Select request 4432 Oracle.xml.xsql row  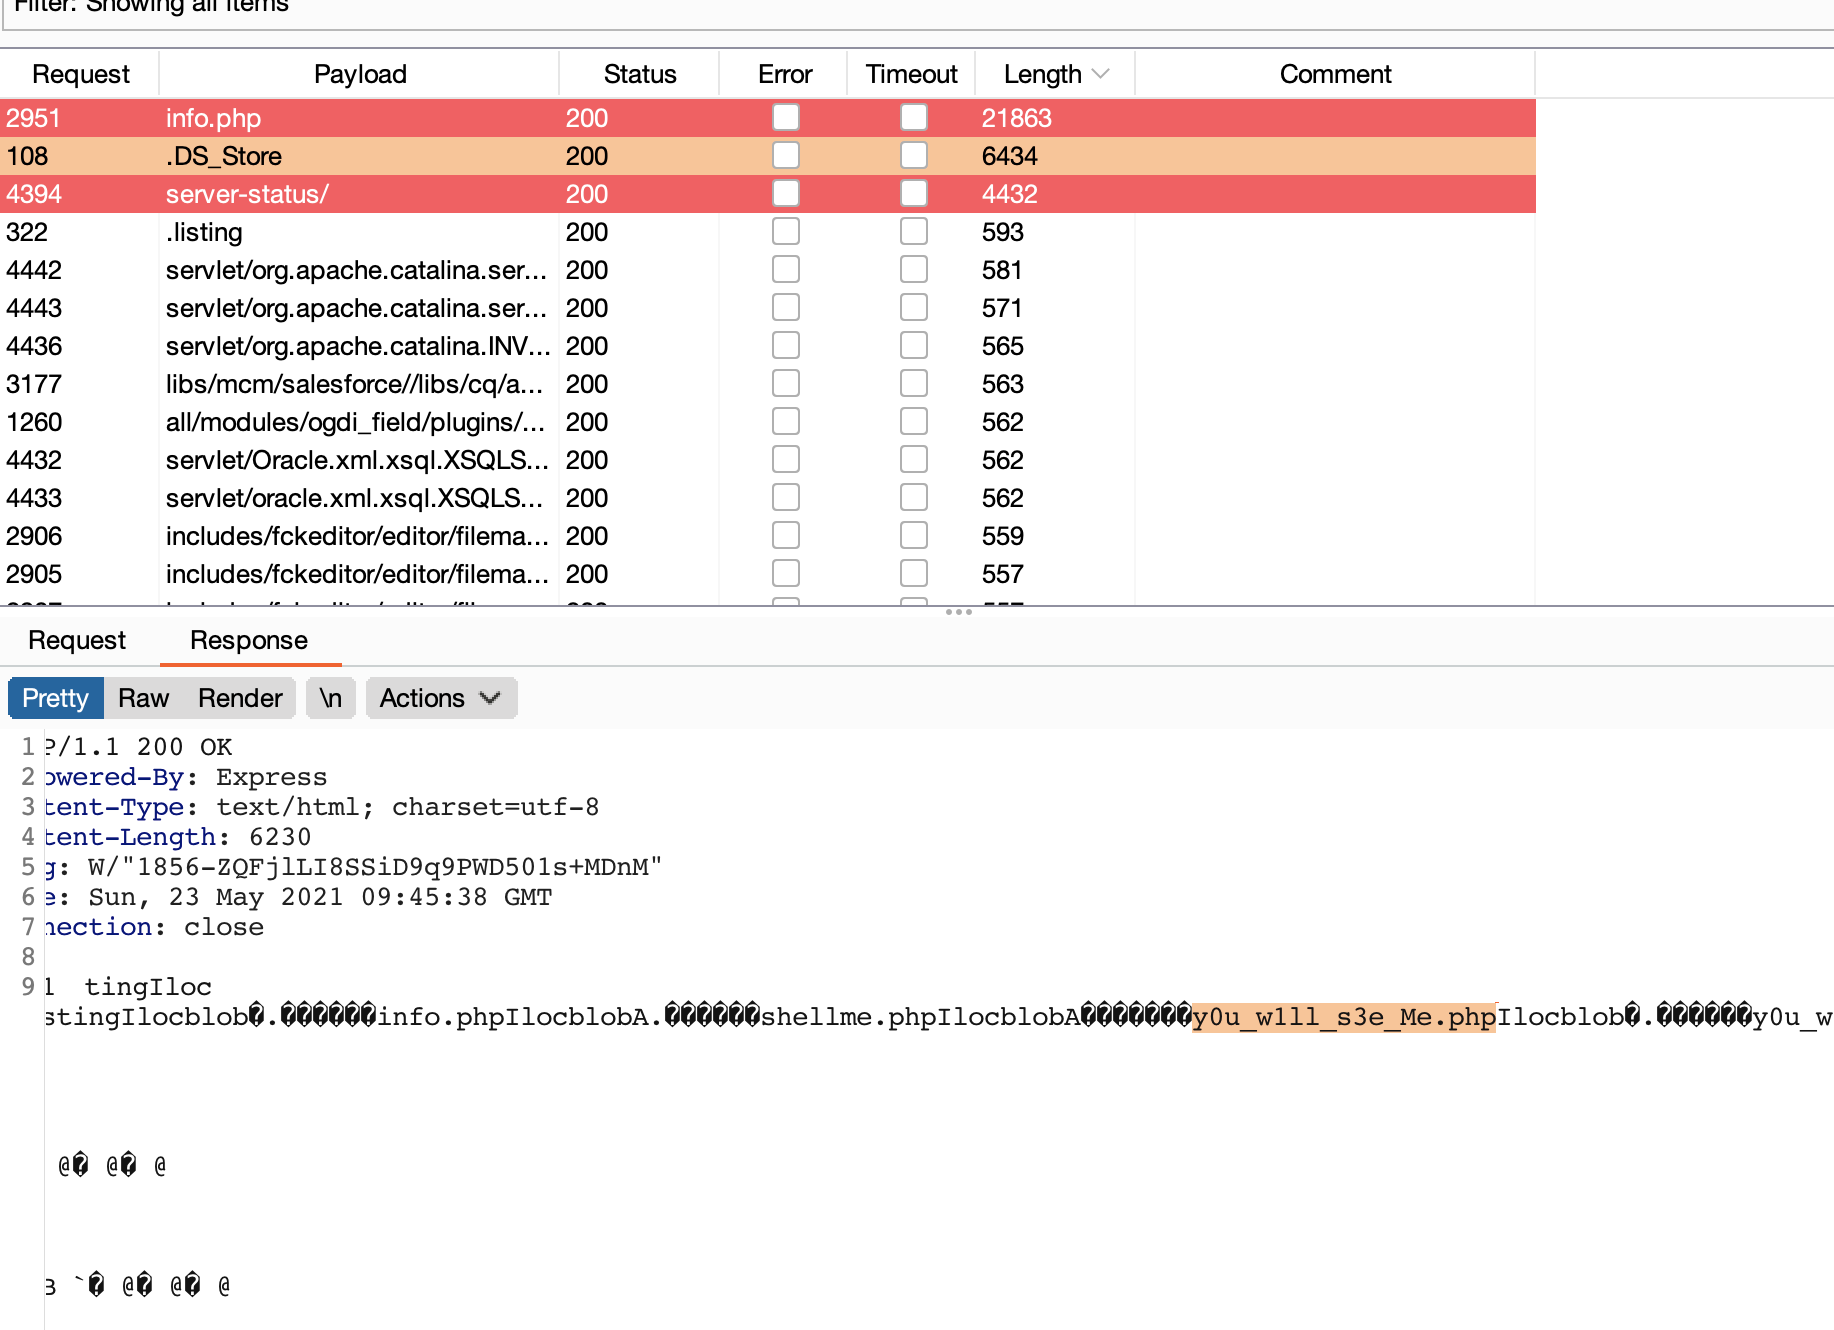click(x=768, y=460)
